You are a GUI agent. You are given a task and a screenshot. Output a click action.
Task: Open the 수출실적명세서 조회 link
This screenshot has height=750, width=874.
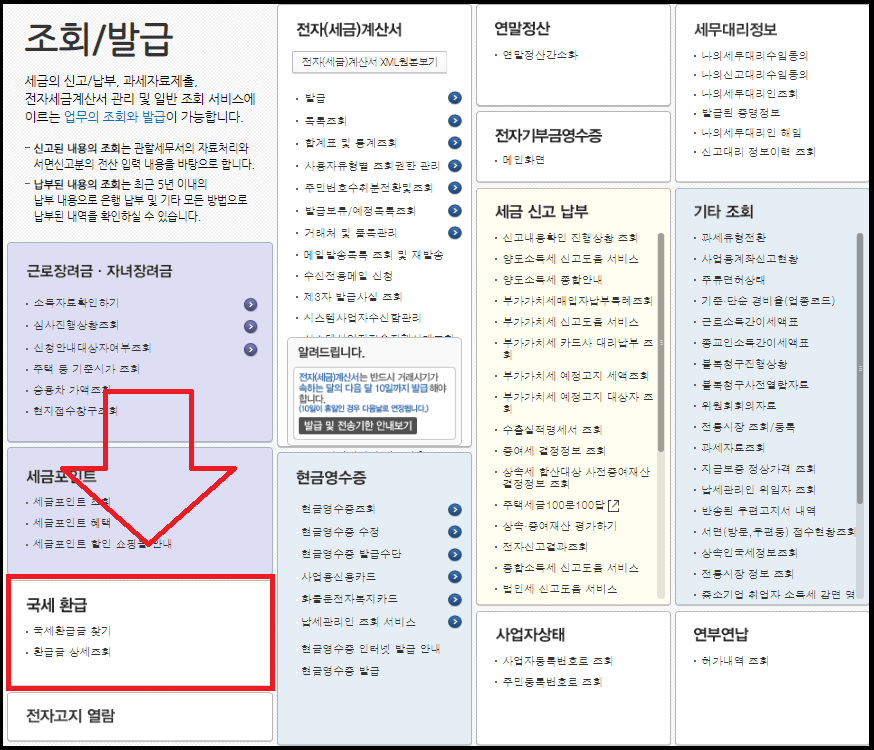pos(552,430)
